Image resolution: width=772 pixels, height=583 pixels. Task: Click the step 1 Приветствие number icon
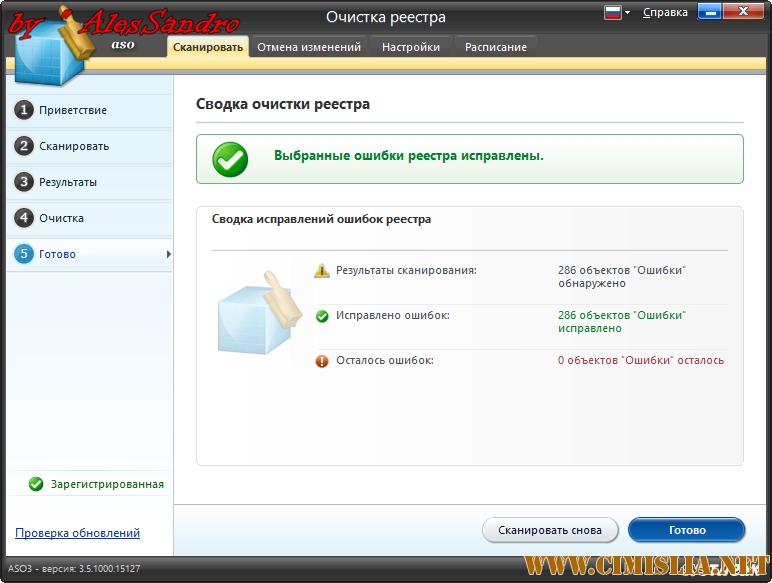coord(23,110)
